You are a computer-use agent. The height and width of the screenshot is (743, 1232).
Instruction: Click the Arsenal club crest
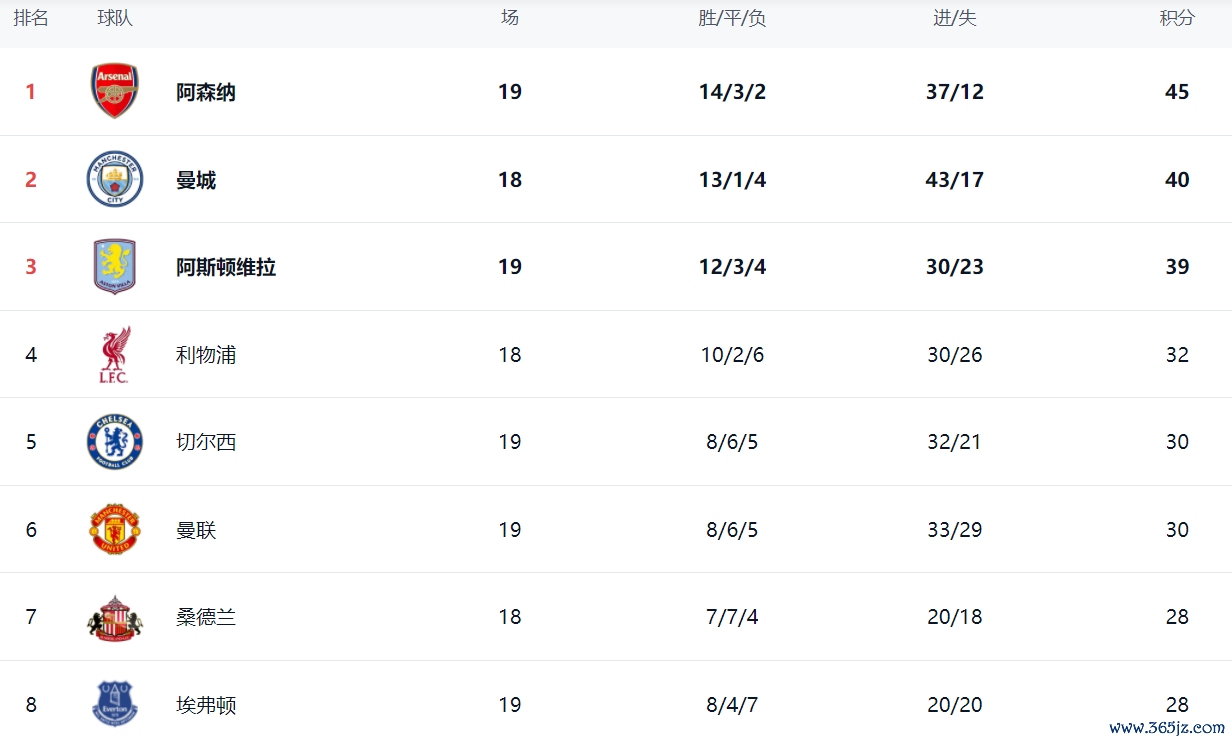(x=115, y=91)
